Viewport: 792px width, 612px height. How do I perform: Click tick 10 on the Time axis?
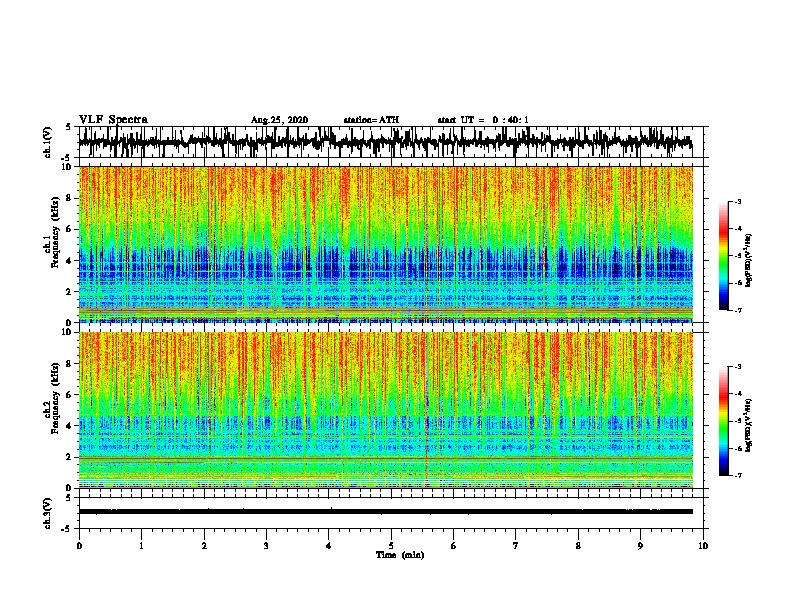click(x=703, y=546)
